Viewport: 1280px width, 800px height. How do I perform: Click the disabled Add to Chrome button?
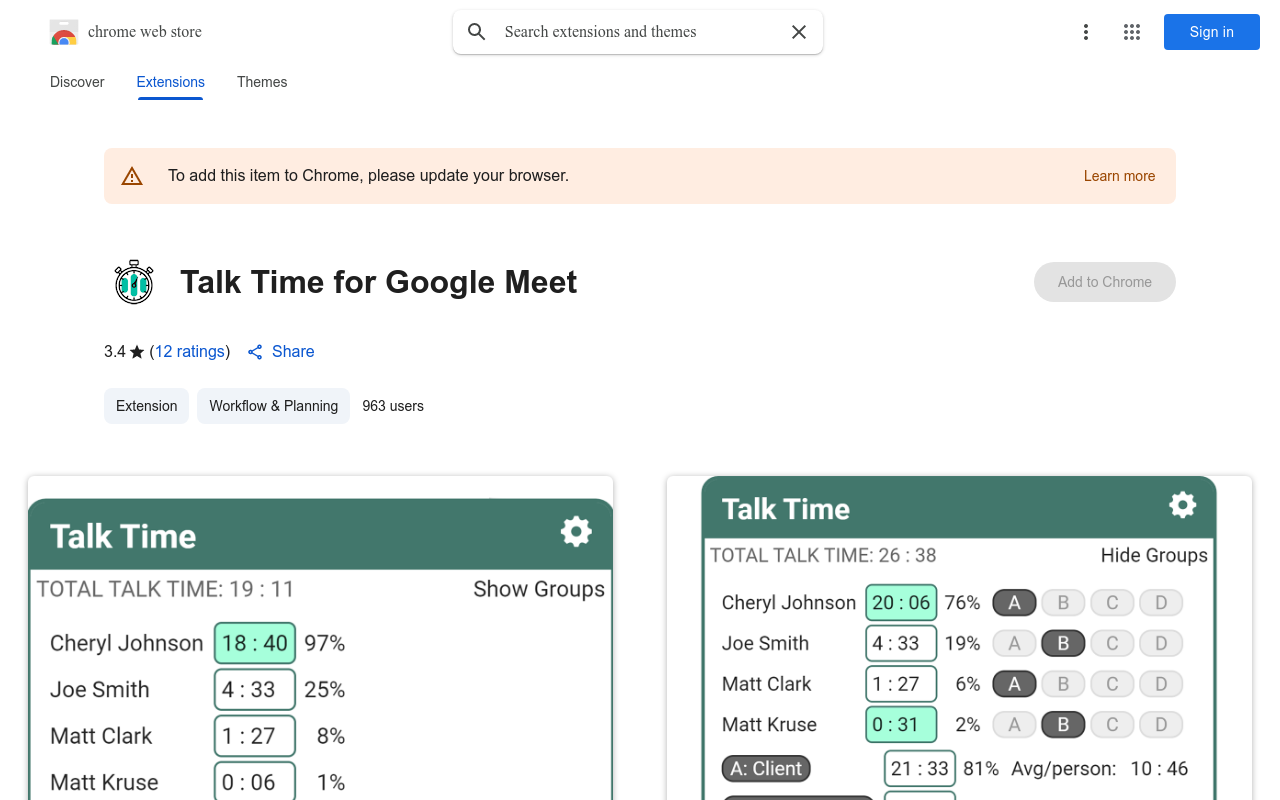(x=1104, y=282)
